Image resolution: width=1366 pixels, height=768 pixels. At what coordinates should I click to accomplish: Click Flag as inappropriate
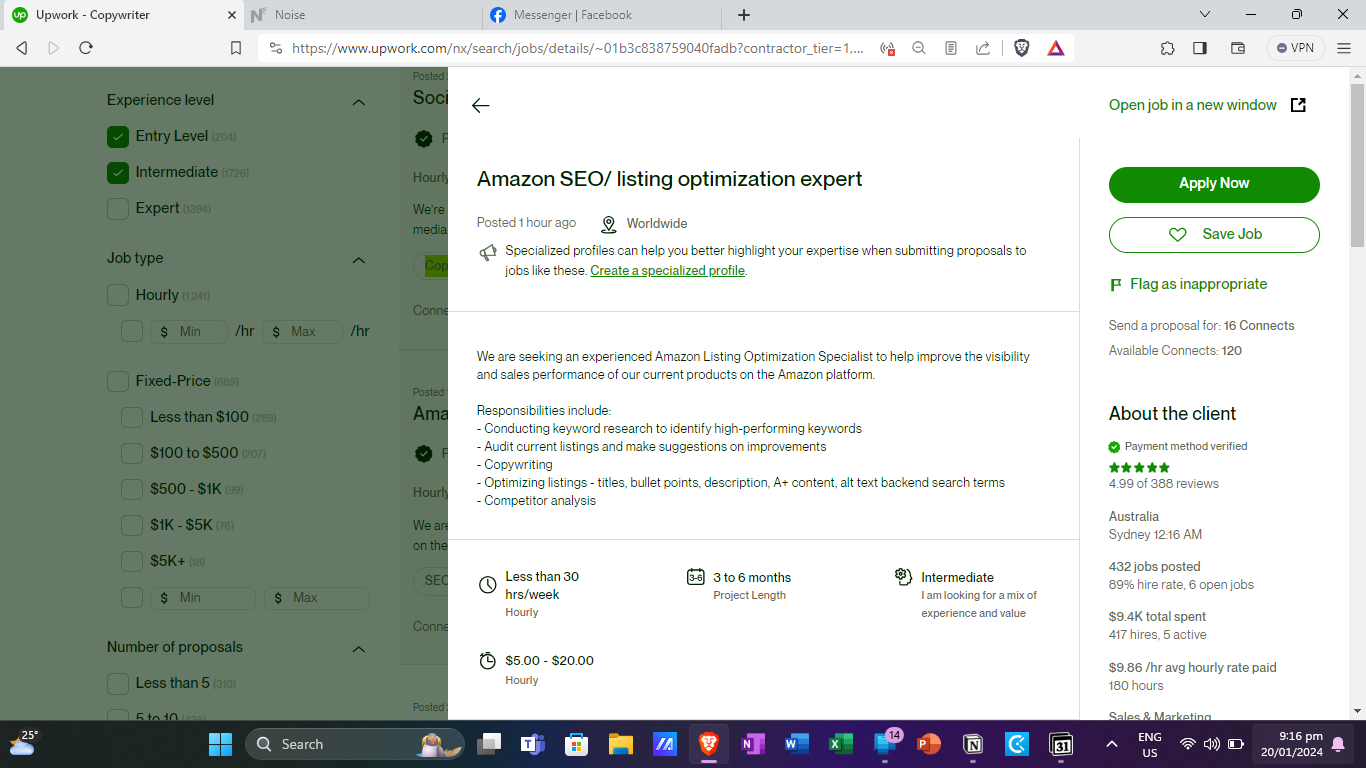pyautogui.click(x=1188, y=285)
